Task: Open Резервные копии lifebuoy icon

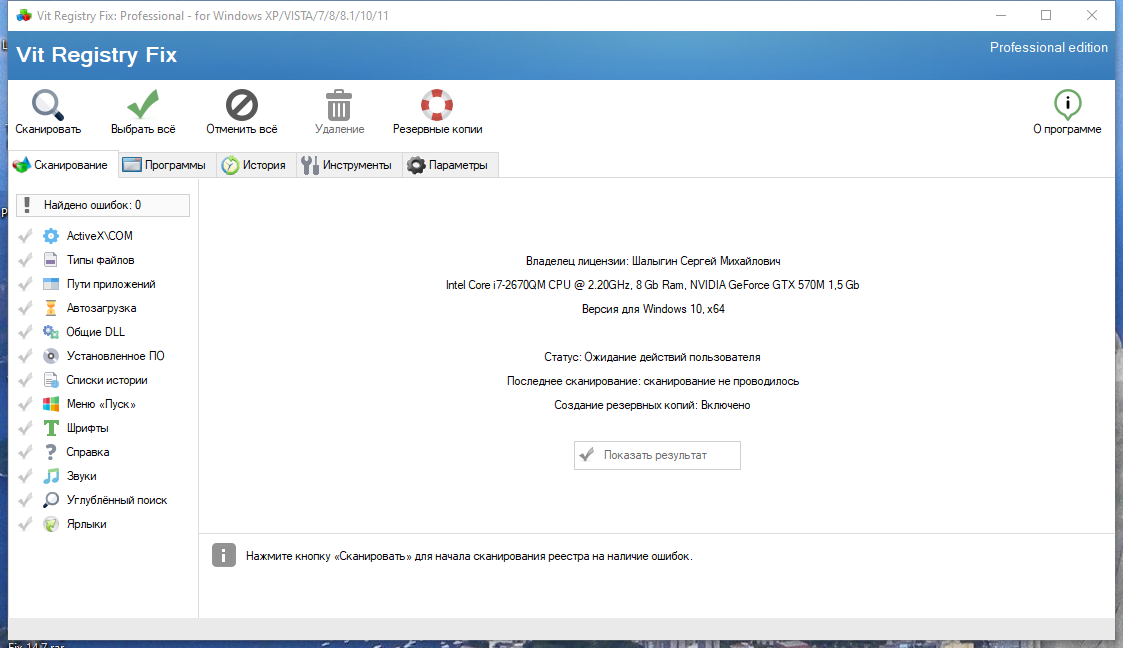Action: (437, 105)
